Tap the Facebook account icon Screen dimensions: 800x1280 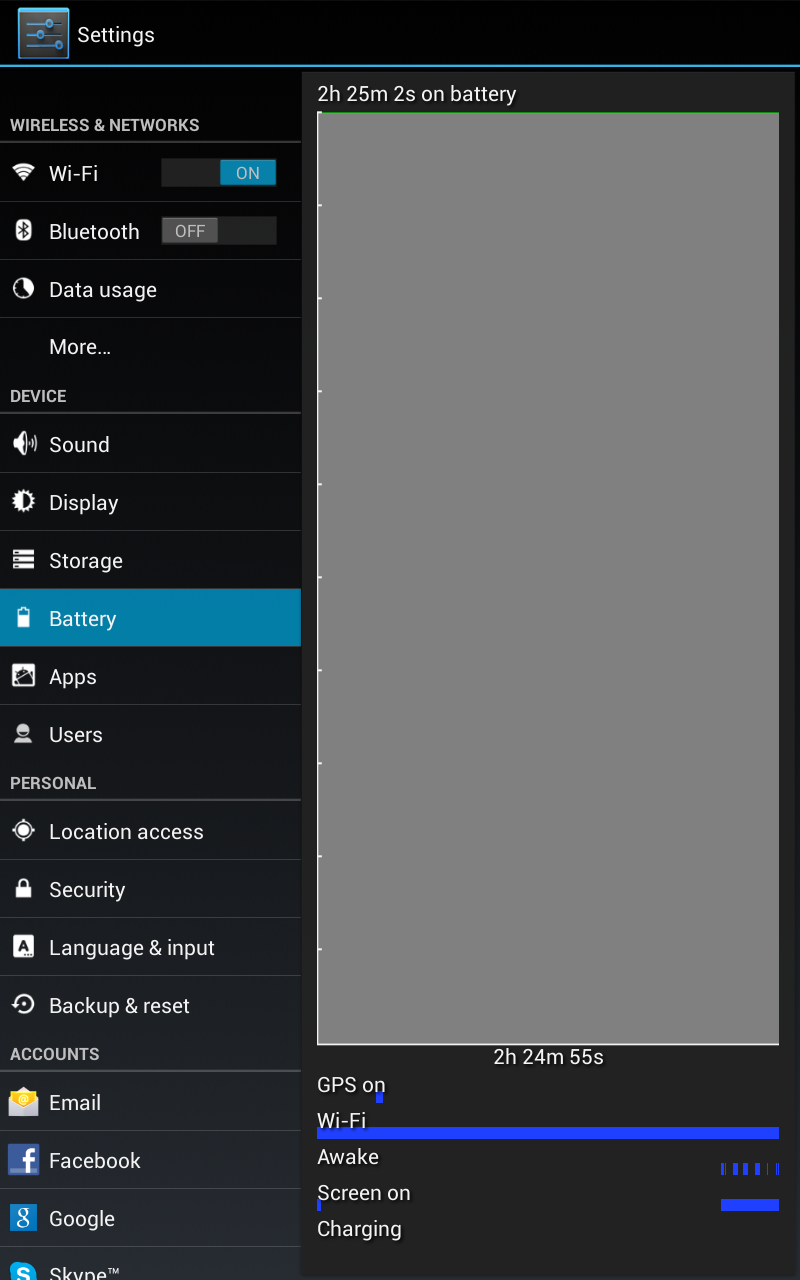[x=23, y=1160]
